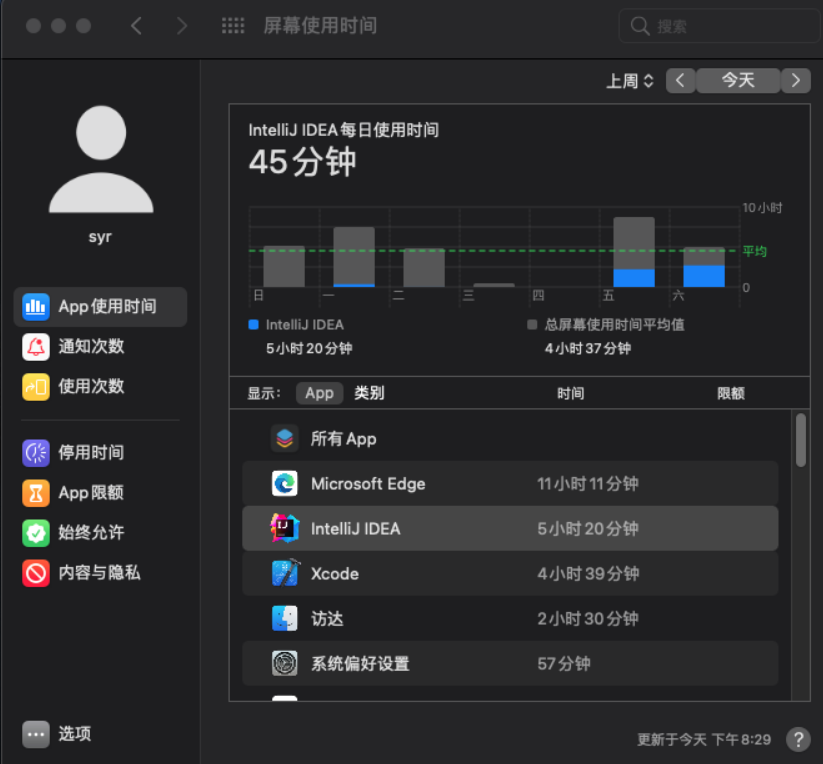Click the 限额 column header
The height and width of the screenshot is (764, 823).
click(731, 393)
